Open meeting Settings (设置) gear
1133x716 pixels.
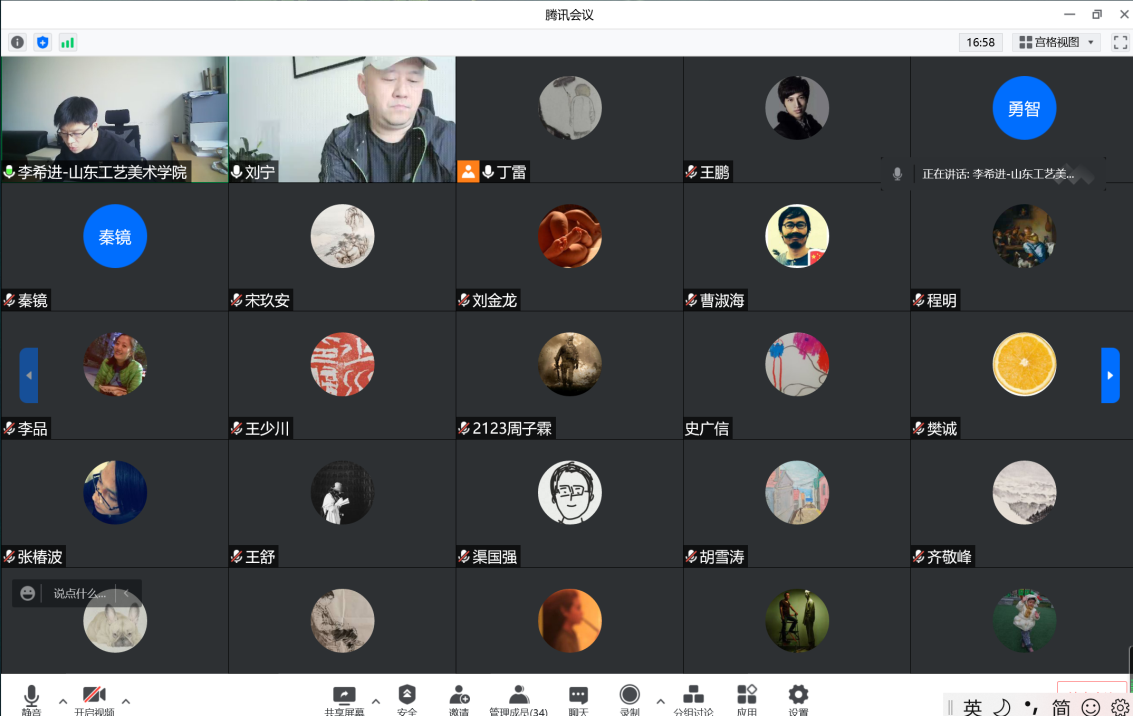click(x=797, y=697)
